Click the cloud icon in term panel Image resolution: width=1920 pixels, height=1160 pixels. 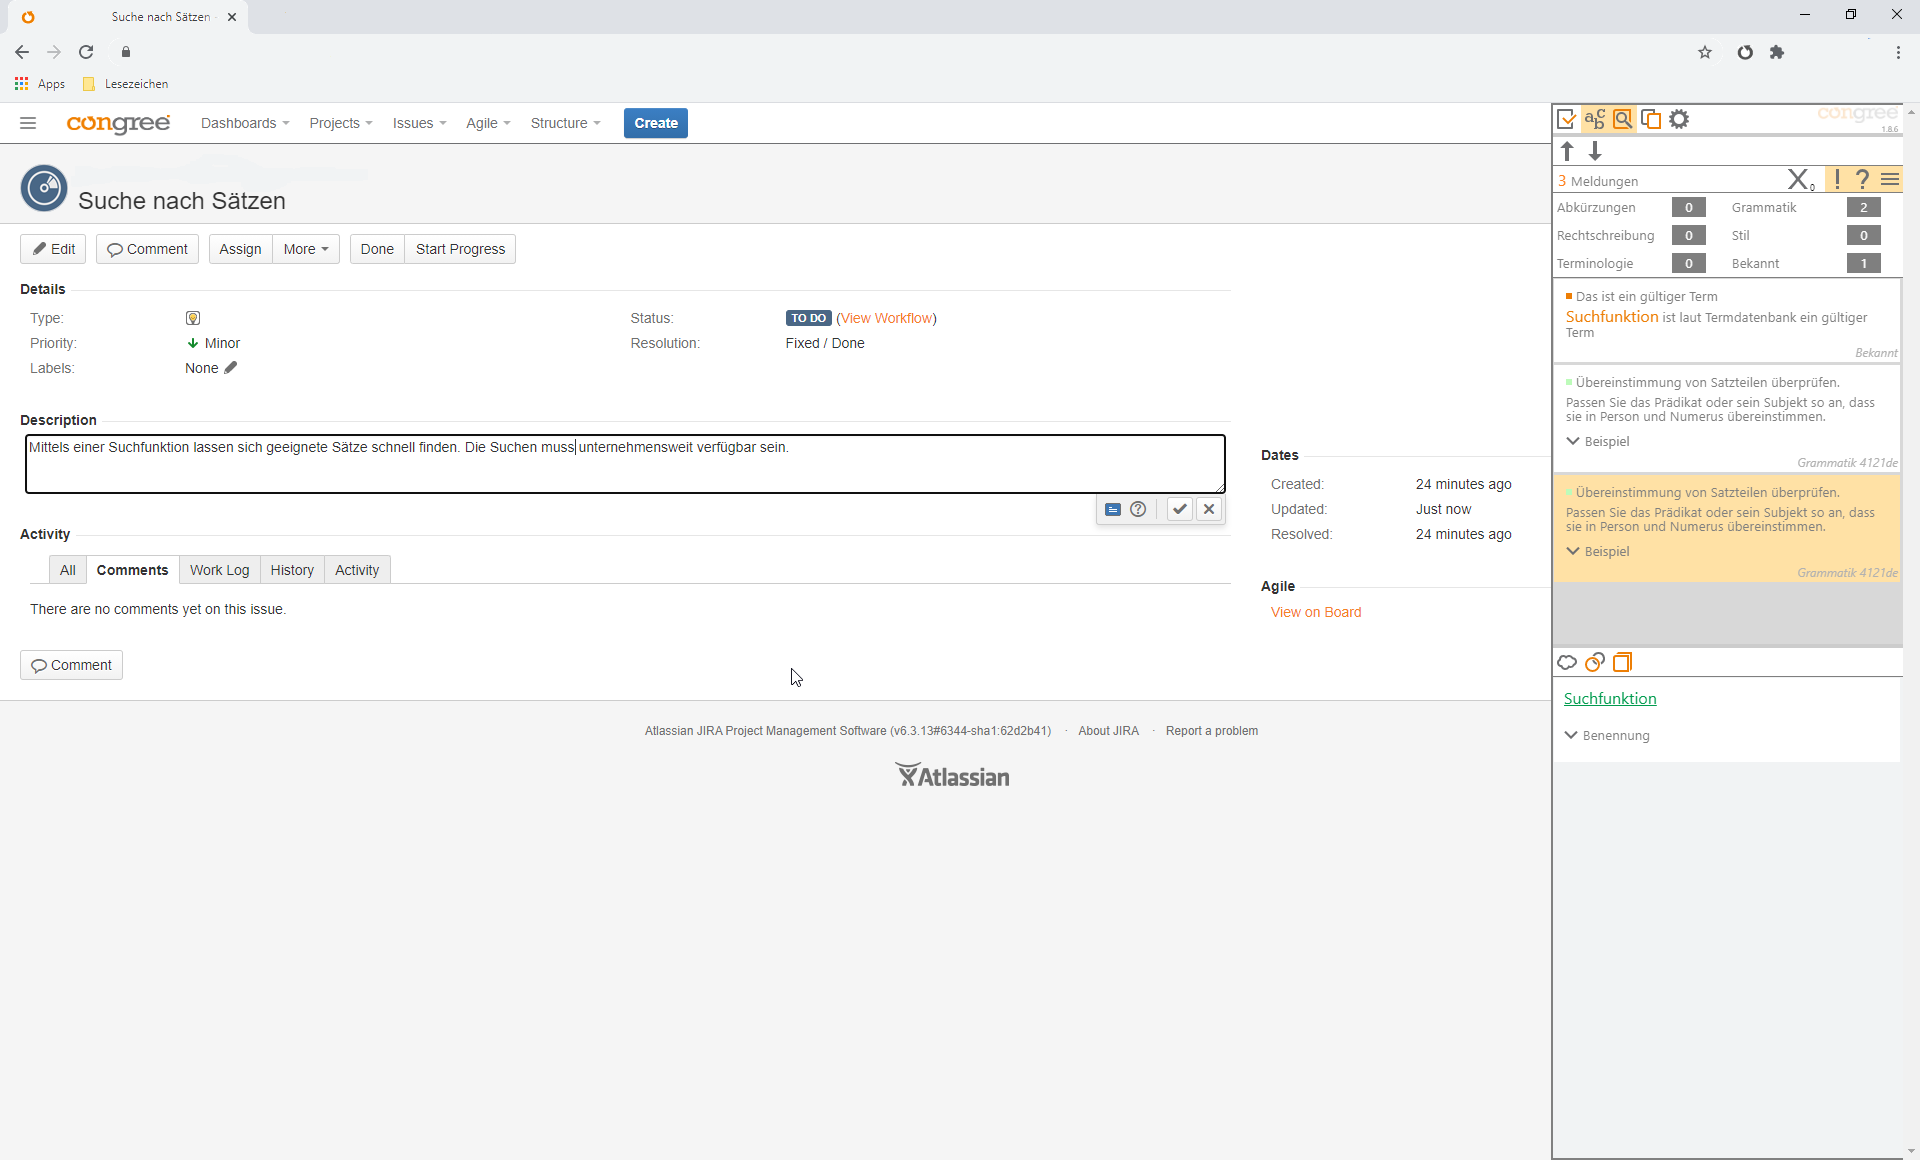pos(1567,662)
